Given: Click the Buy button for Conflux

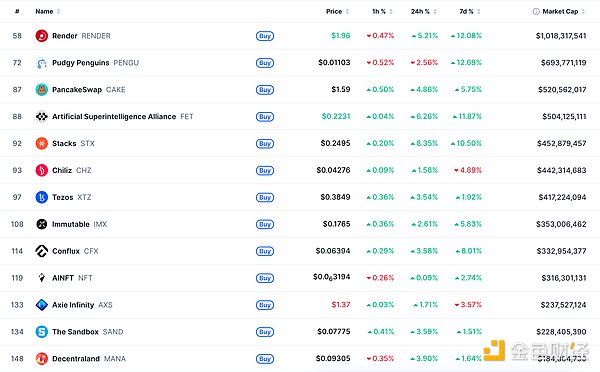Looking at the screenshot, I should (265, 251).
